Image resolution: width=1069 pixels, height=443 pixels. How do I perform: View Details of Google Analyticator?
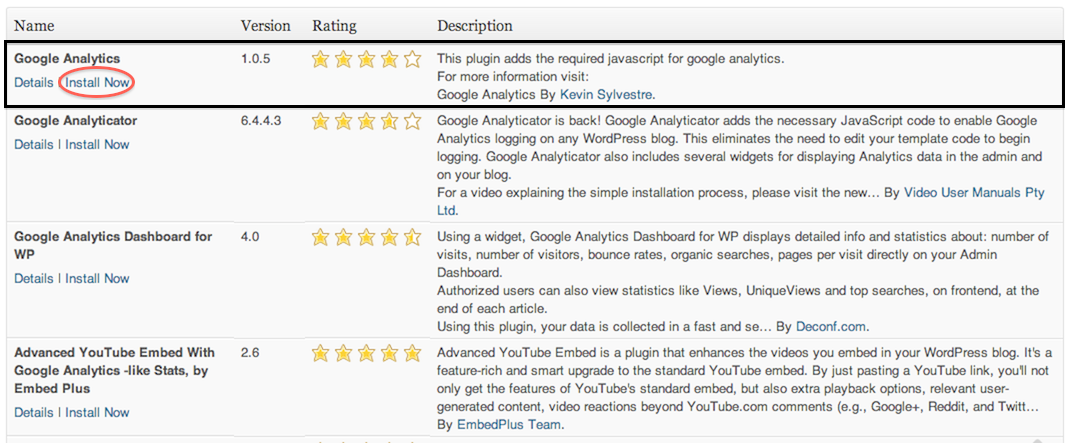(33, 144)
